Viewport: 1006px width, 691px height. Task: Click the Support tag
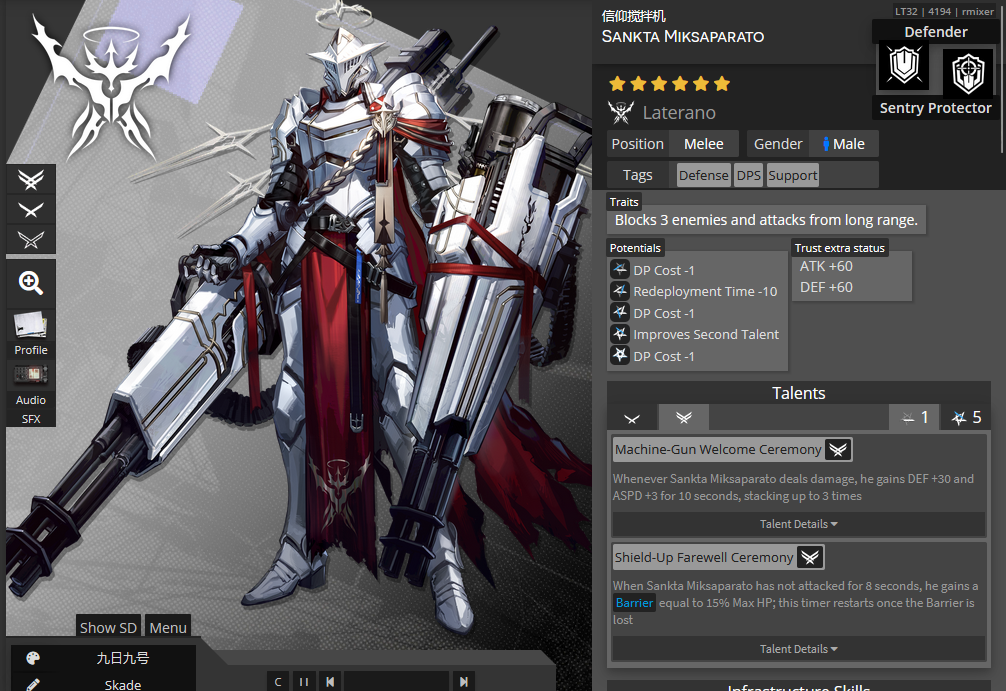click(x=793, y=175)
